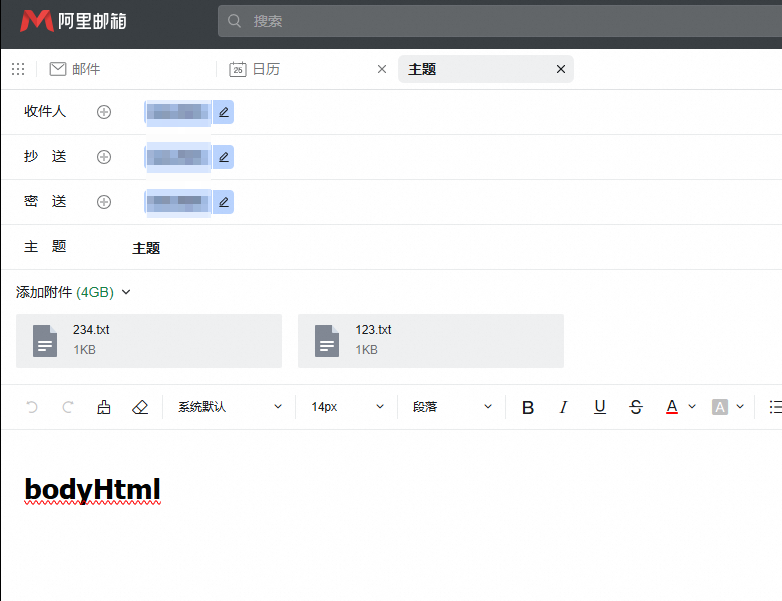The image size is (782, 601).
Task: Click the pencil edit icon on 密送 address
Action: coord(224,202)
